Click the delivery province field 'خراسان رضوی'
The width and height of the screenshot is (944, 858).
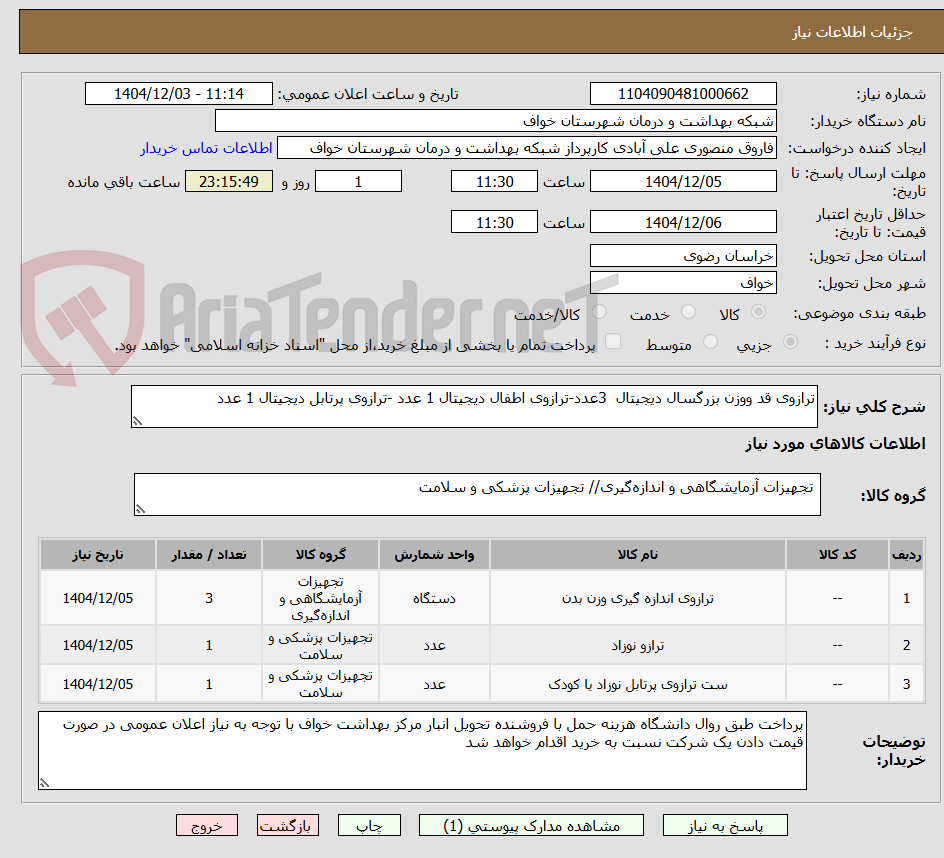pyautogui.click(x=683, y=256)
